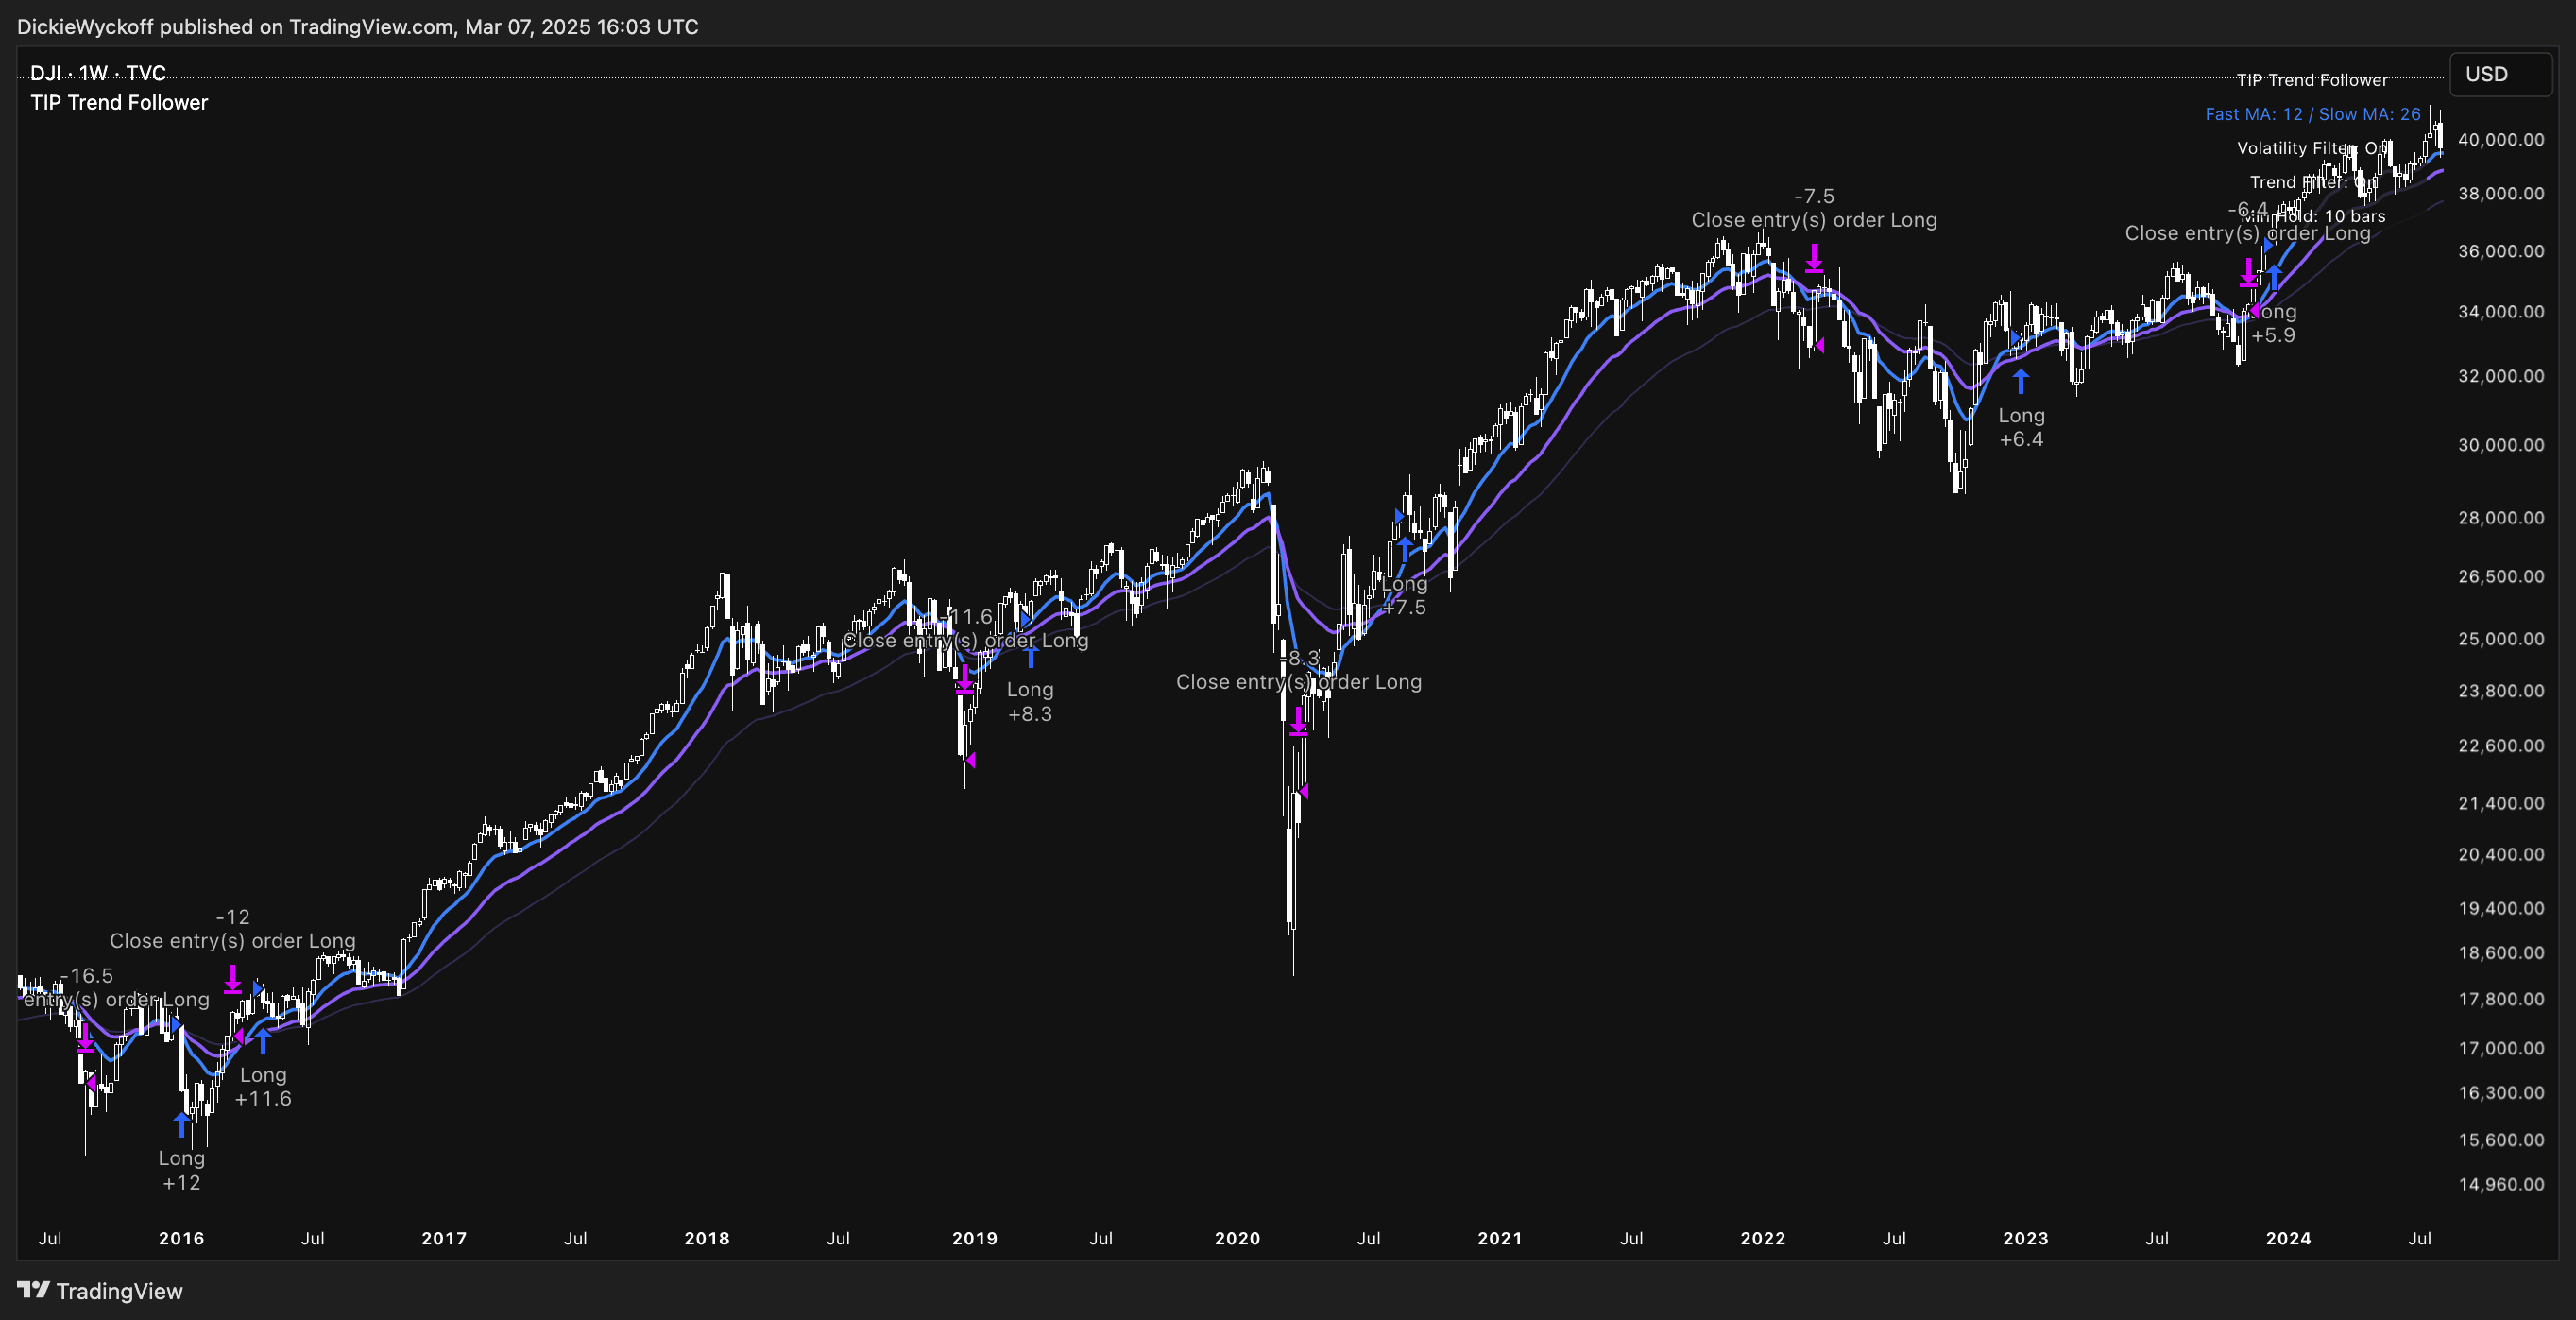Image resolution: width=2576 pixels, height=1320 pixels.
Task: Click the 2021 year label on time axis
Action: pyautogui.click(x=1500, y=1238)
